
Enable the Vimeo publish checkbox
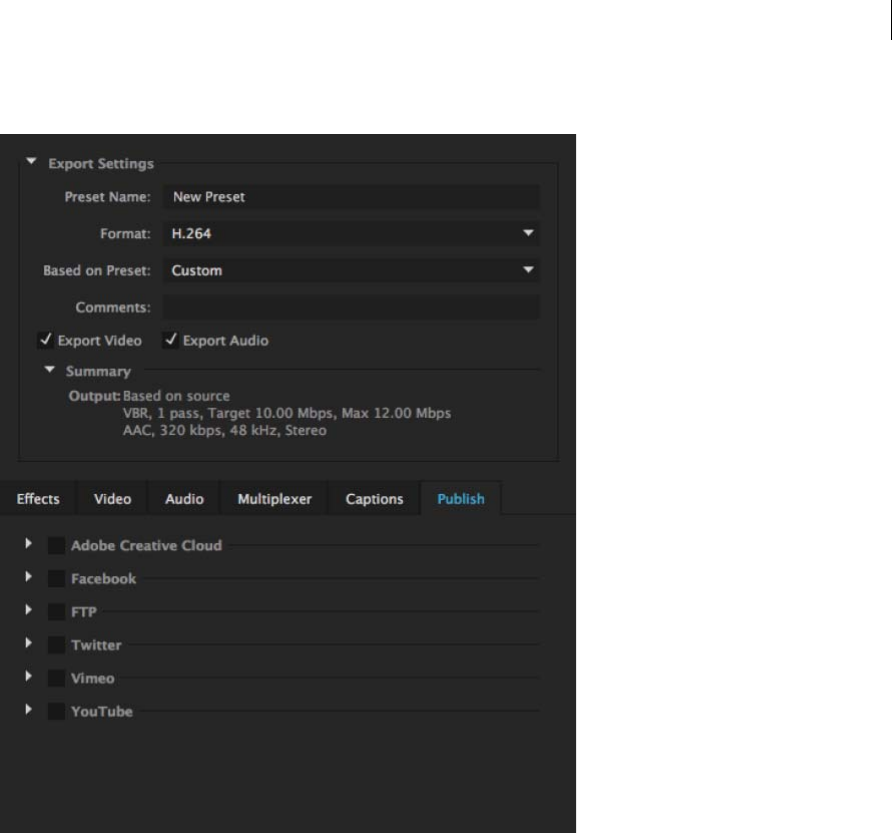point(56,678)
